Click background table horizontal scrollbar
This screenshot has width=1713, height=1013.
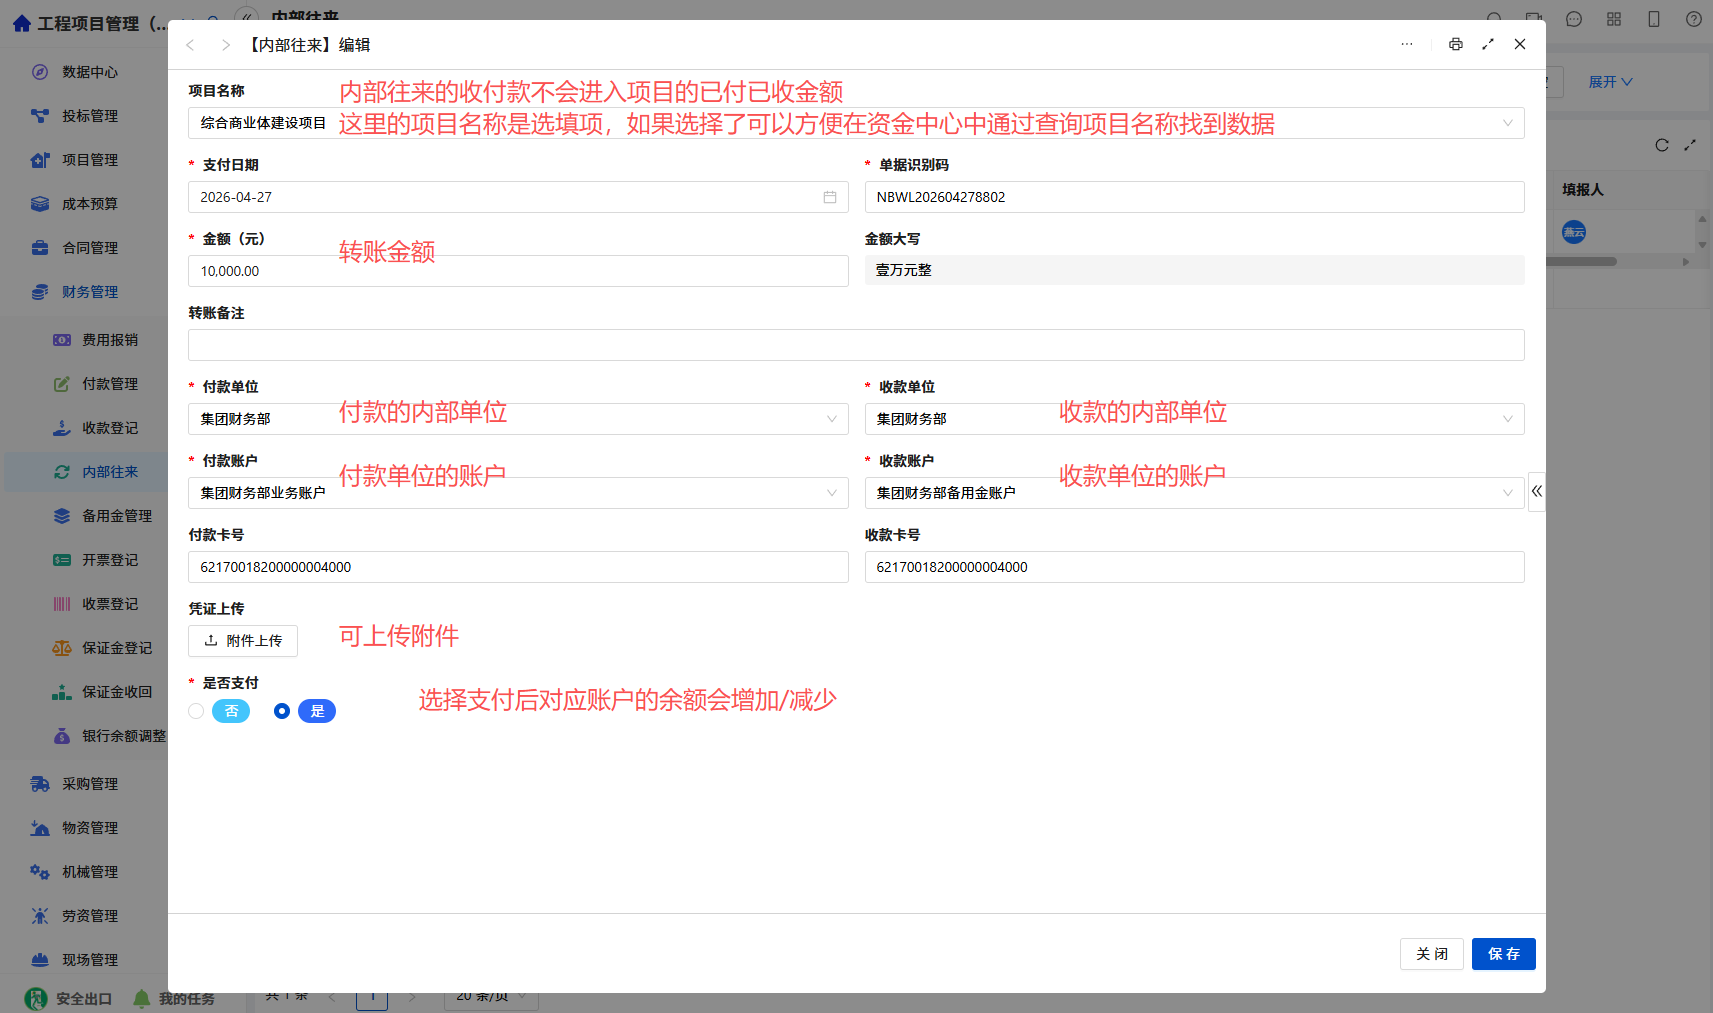point(1581,262)
